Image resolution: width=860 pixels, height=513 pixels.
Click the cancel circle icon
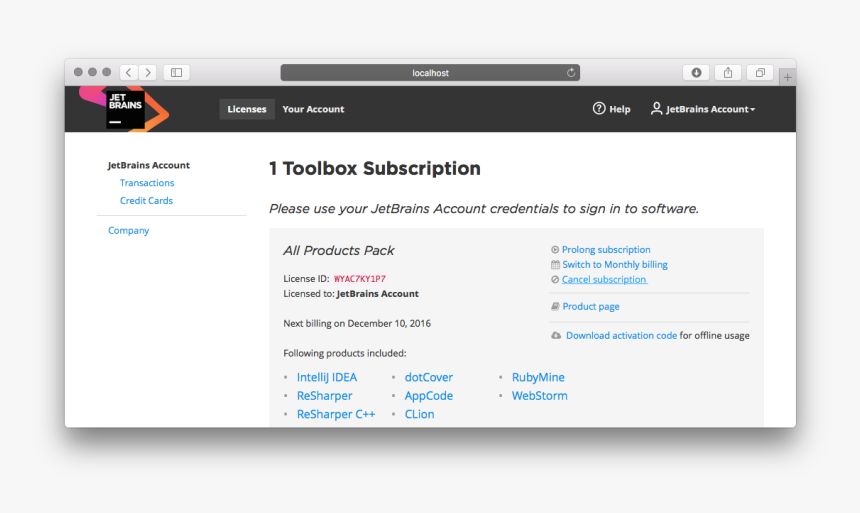555,279
